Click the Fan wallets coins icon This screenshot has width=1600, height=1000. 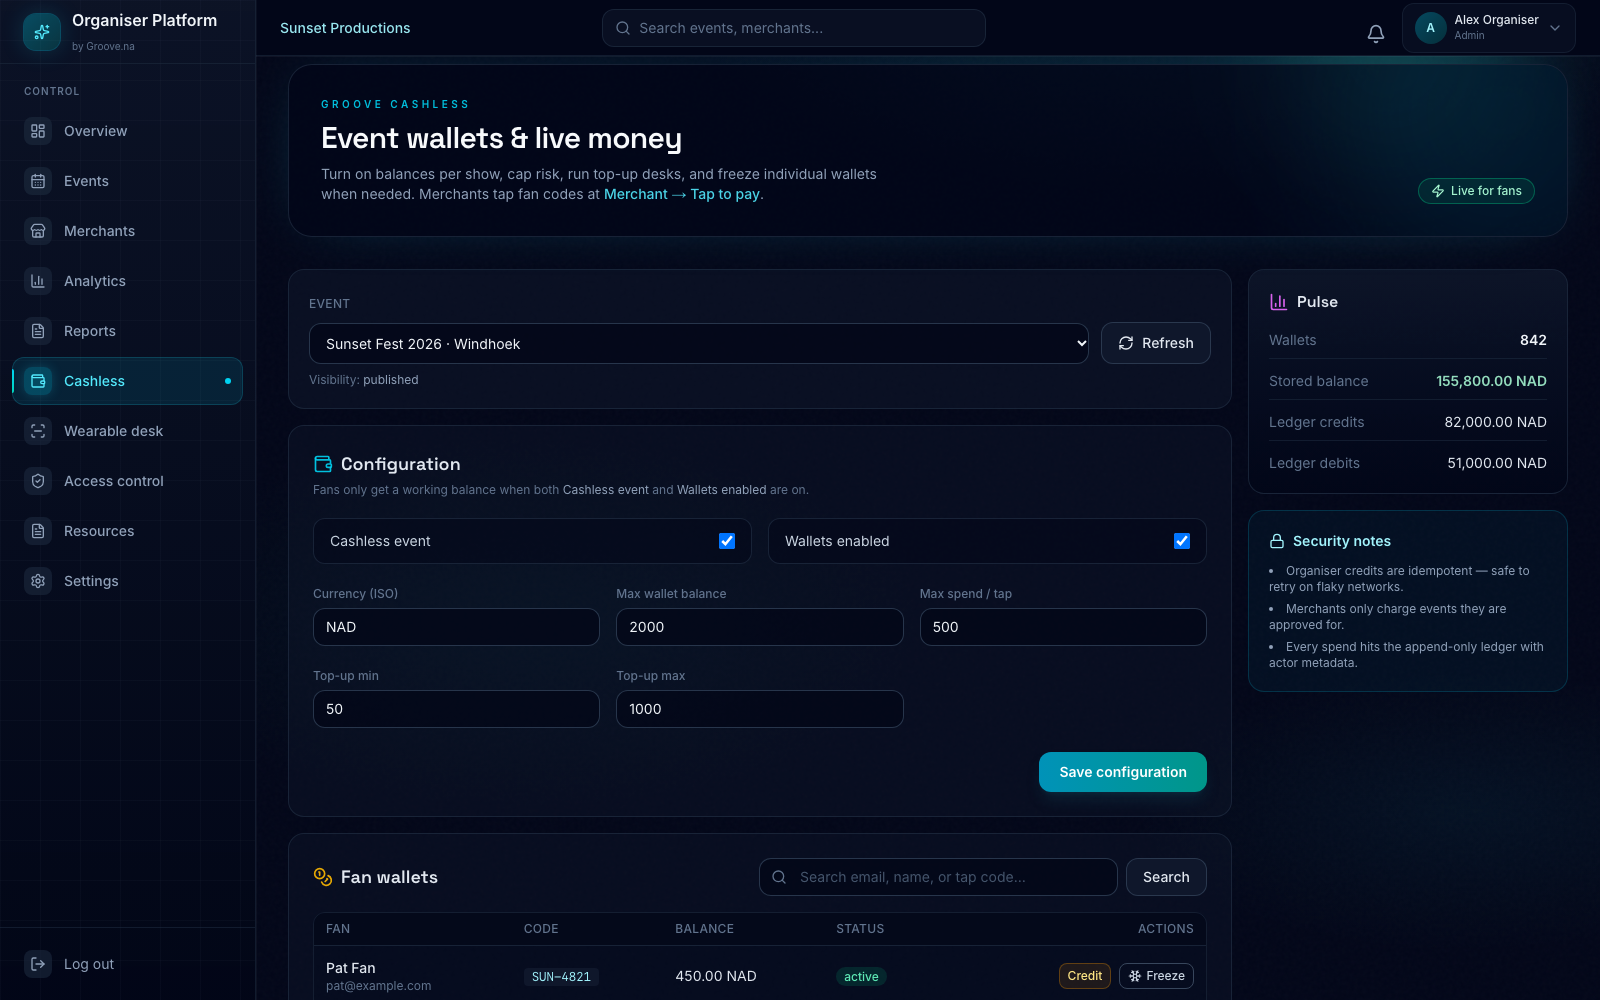(323, 877)
